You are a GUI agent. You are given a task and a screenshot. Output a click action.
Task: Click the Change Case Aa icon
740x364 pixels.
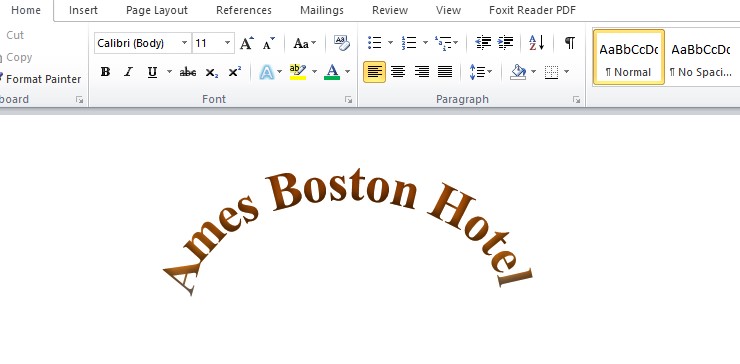pyautogui.click(x=301, y=43)
